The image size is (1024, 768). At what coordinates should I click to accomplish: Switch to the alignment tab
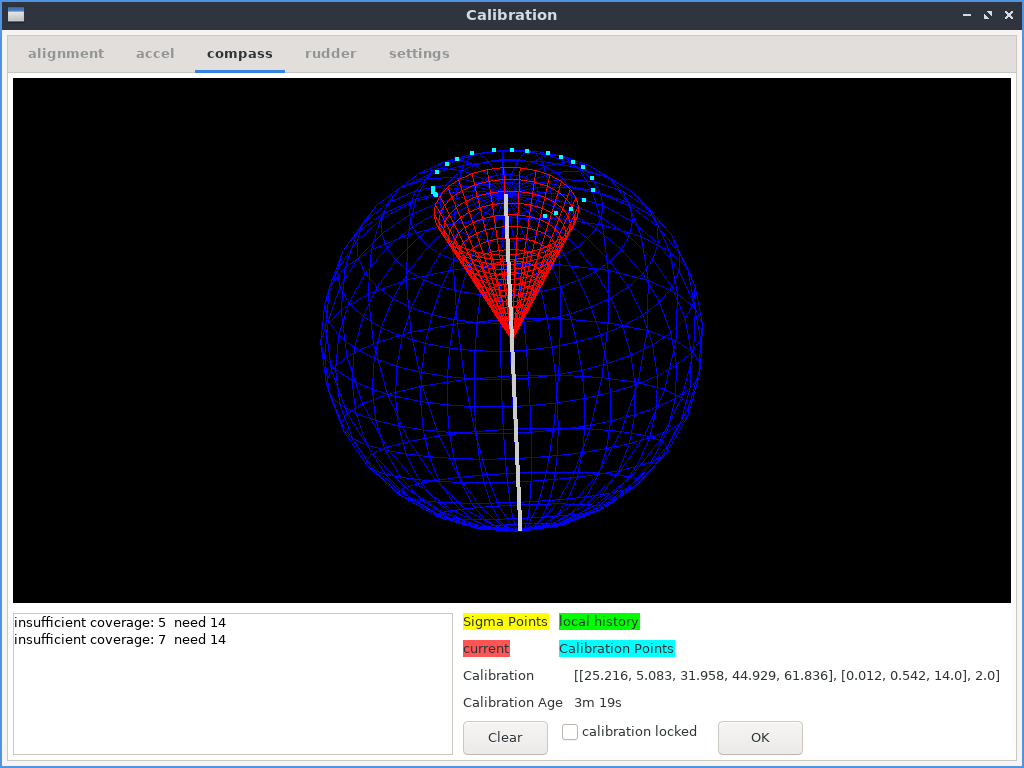66,53
